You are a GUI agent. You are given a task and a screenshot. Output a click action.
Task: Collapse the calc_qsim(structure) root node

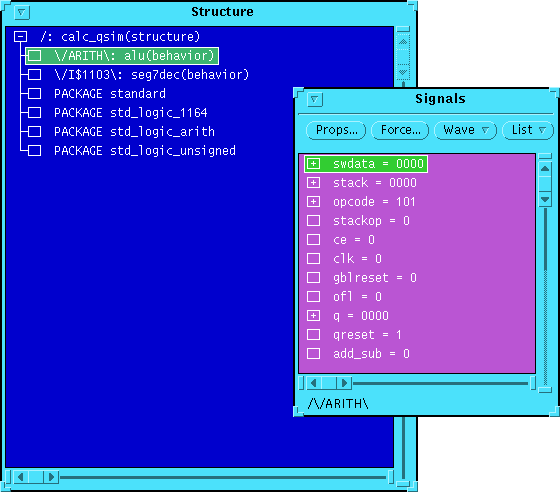click(21, 36)
